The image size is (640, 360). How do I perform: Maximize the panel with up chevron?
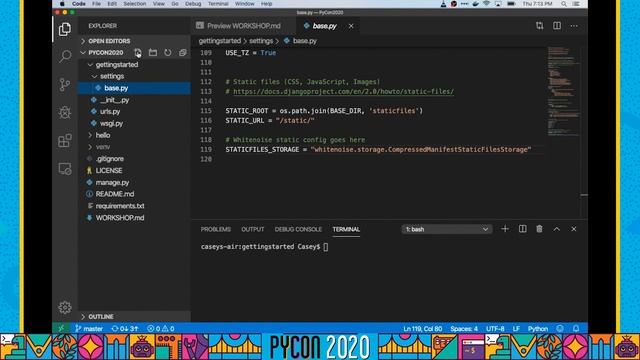tap(557, 229)
